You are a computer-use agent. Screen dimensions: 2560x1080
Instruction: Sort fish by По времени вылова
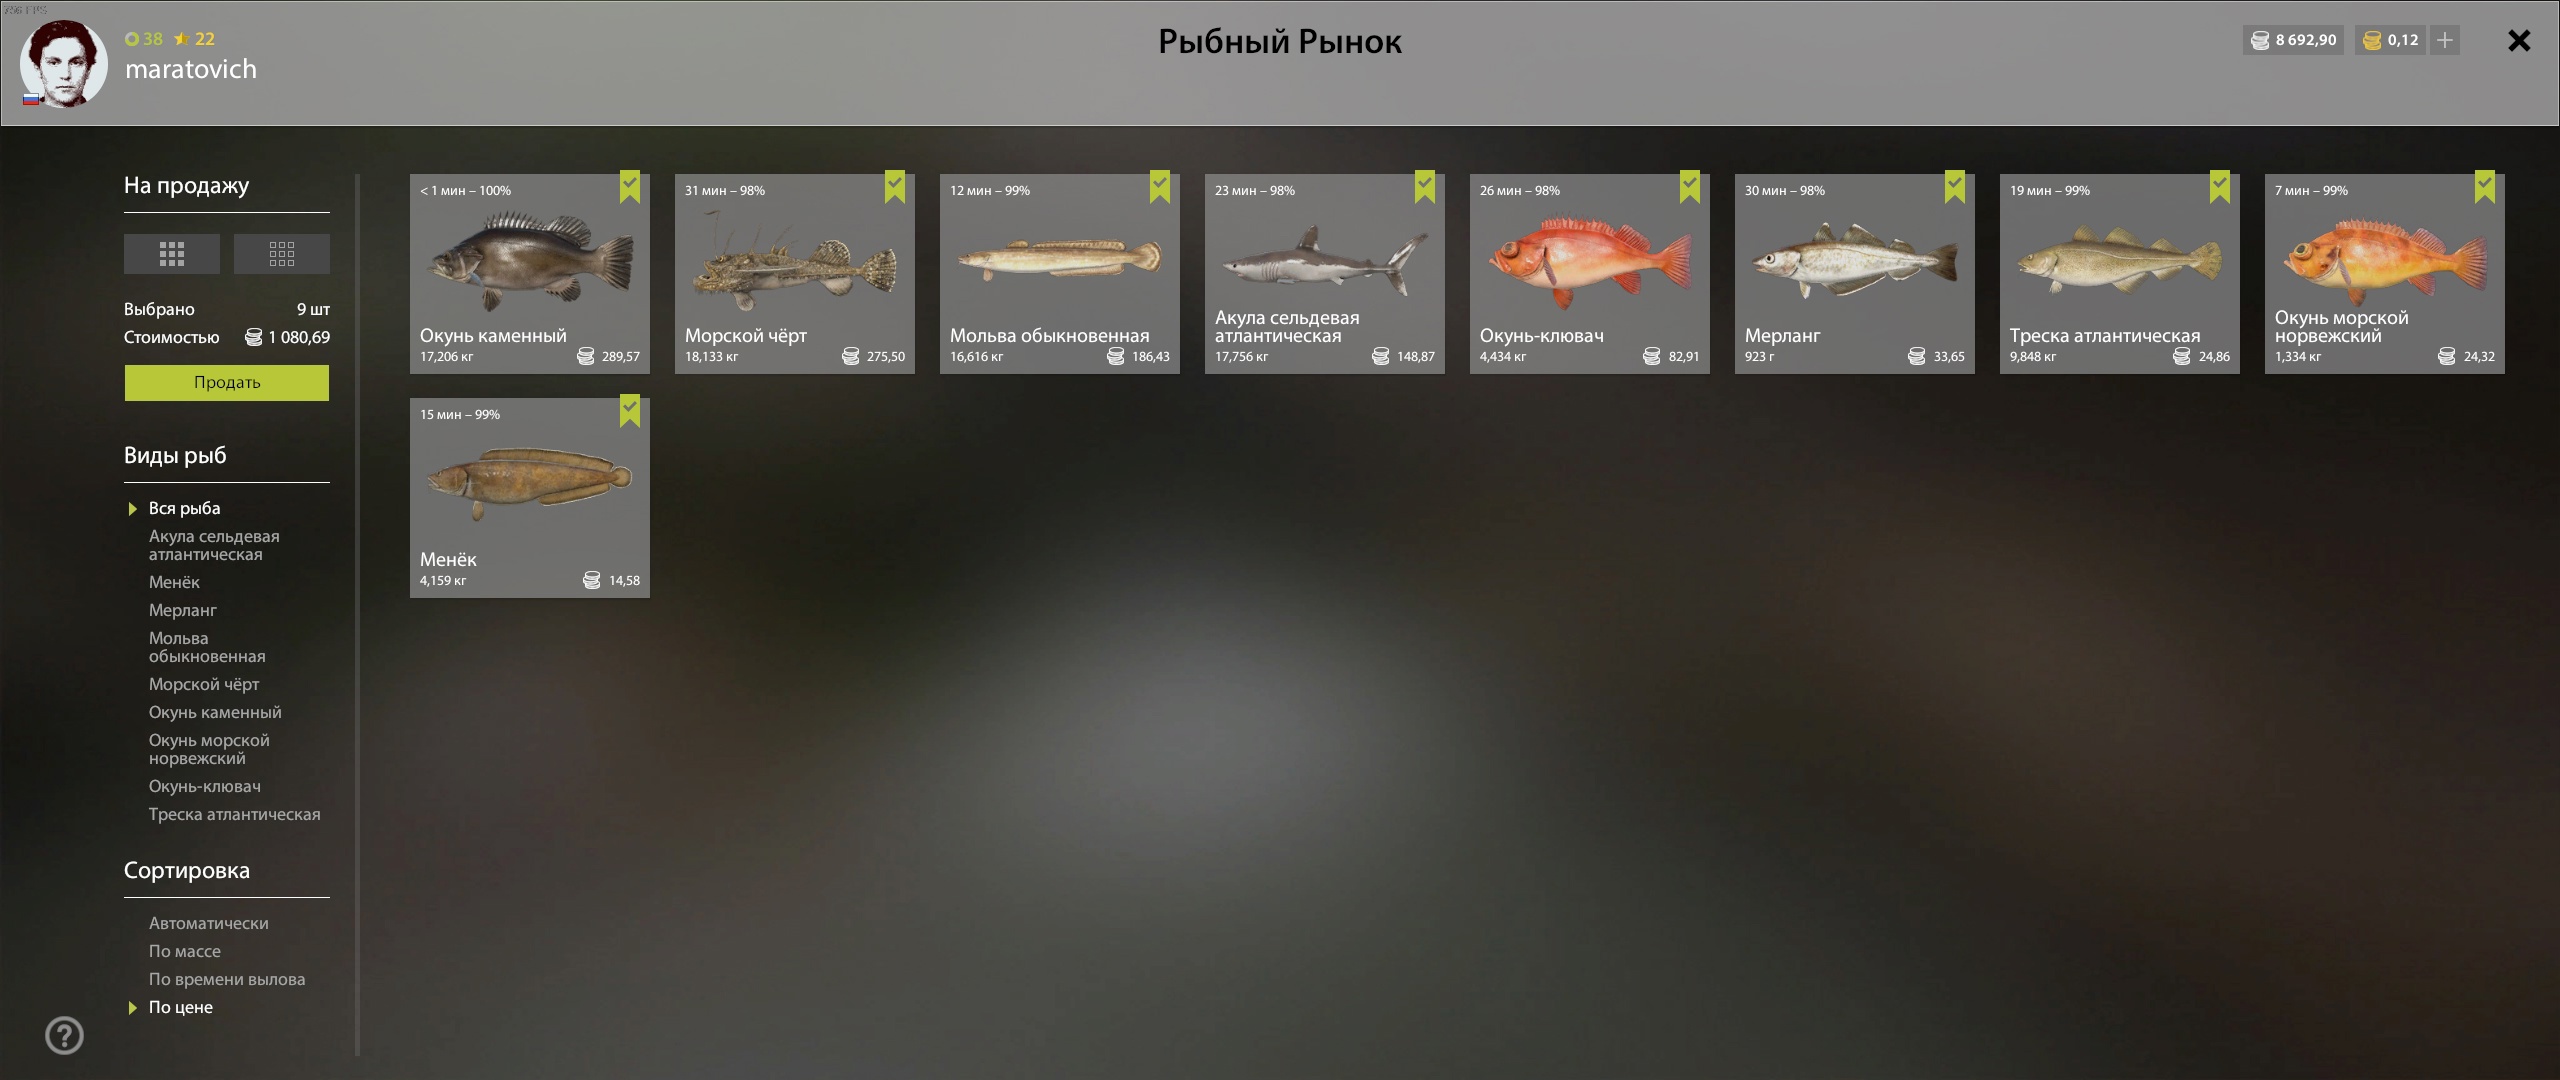[227, 979]
